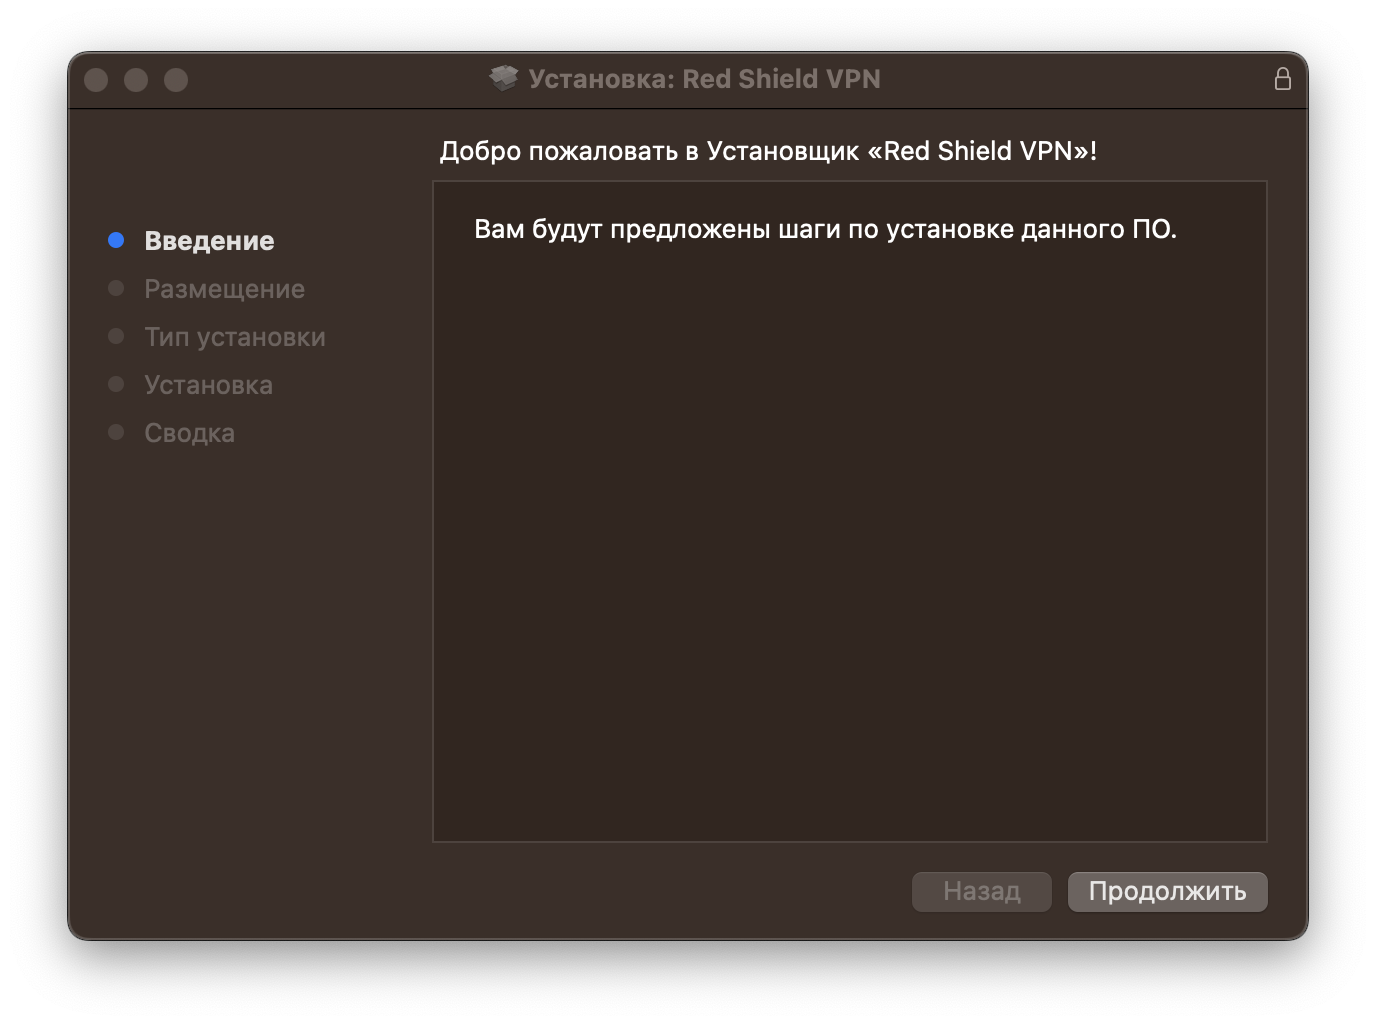Click the Добро пожаловать welcome heading
1376x1024 pixels.
point(768,151)
